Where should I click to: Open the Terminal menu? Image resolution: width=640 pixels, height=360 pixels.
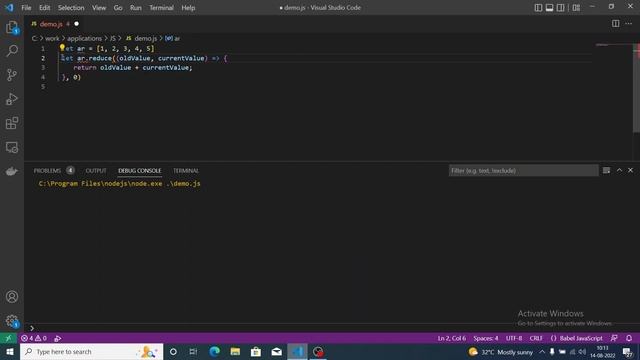tap(161, 8)
